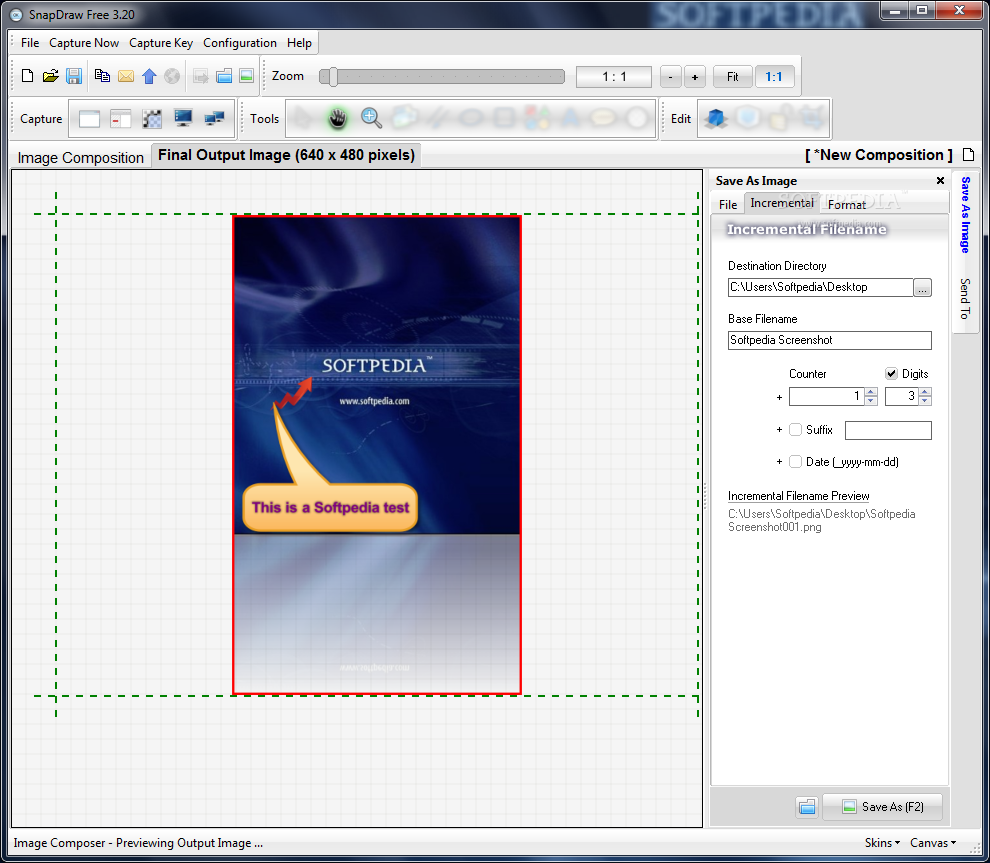Select the Save As Image side tab
This screenshot has height=863, width=990.
tap(965, 215)
